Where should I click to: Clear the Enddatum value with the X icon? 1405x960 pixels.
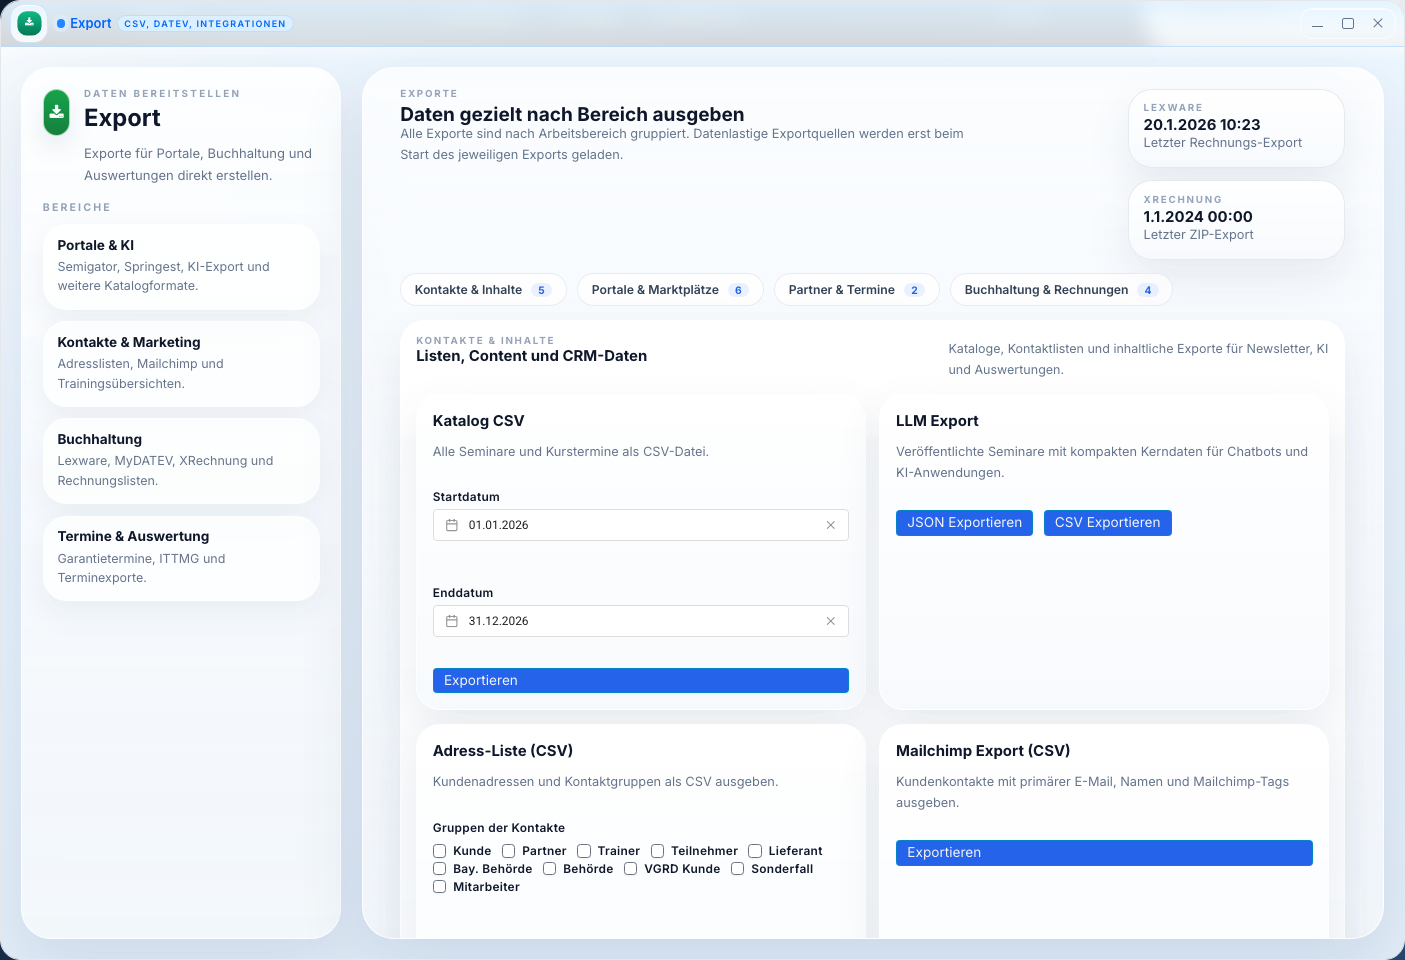(x=830, y=621)
